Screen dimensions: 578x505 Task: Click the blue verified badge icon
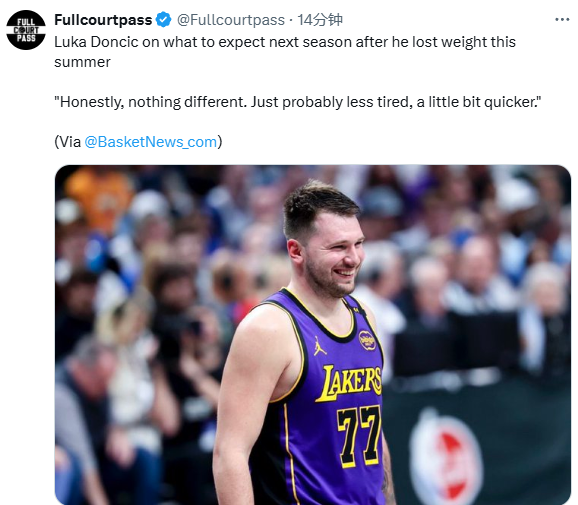pyautogui.click(x=164, y=20)
